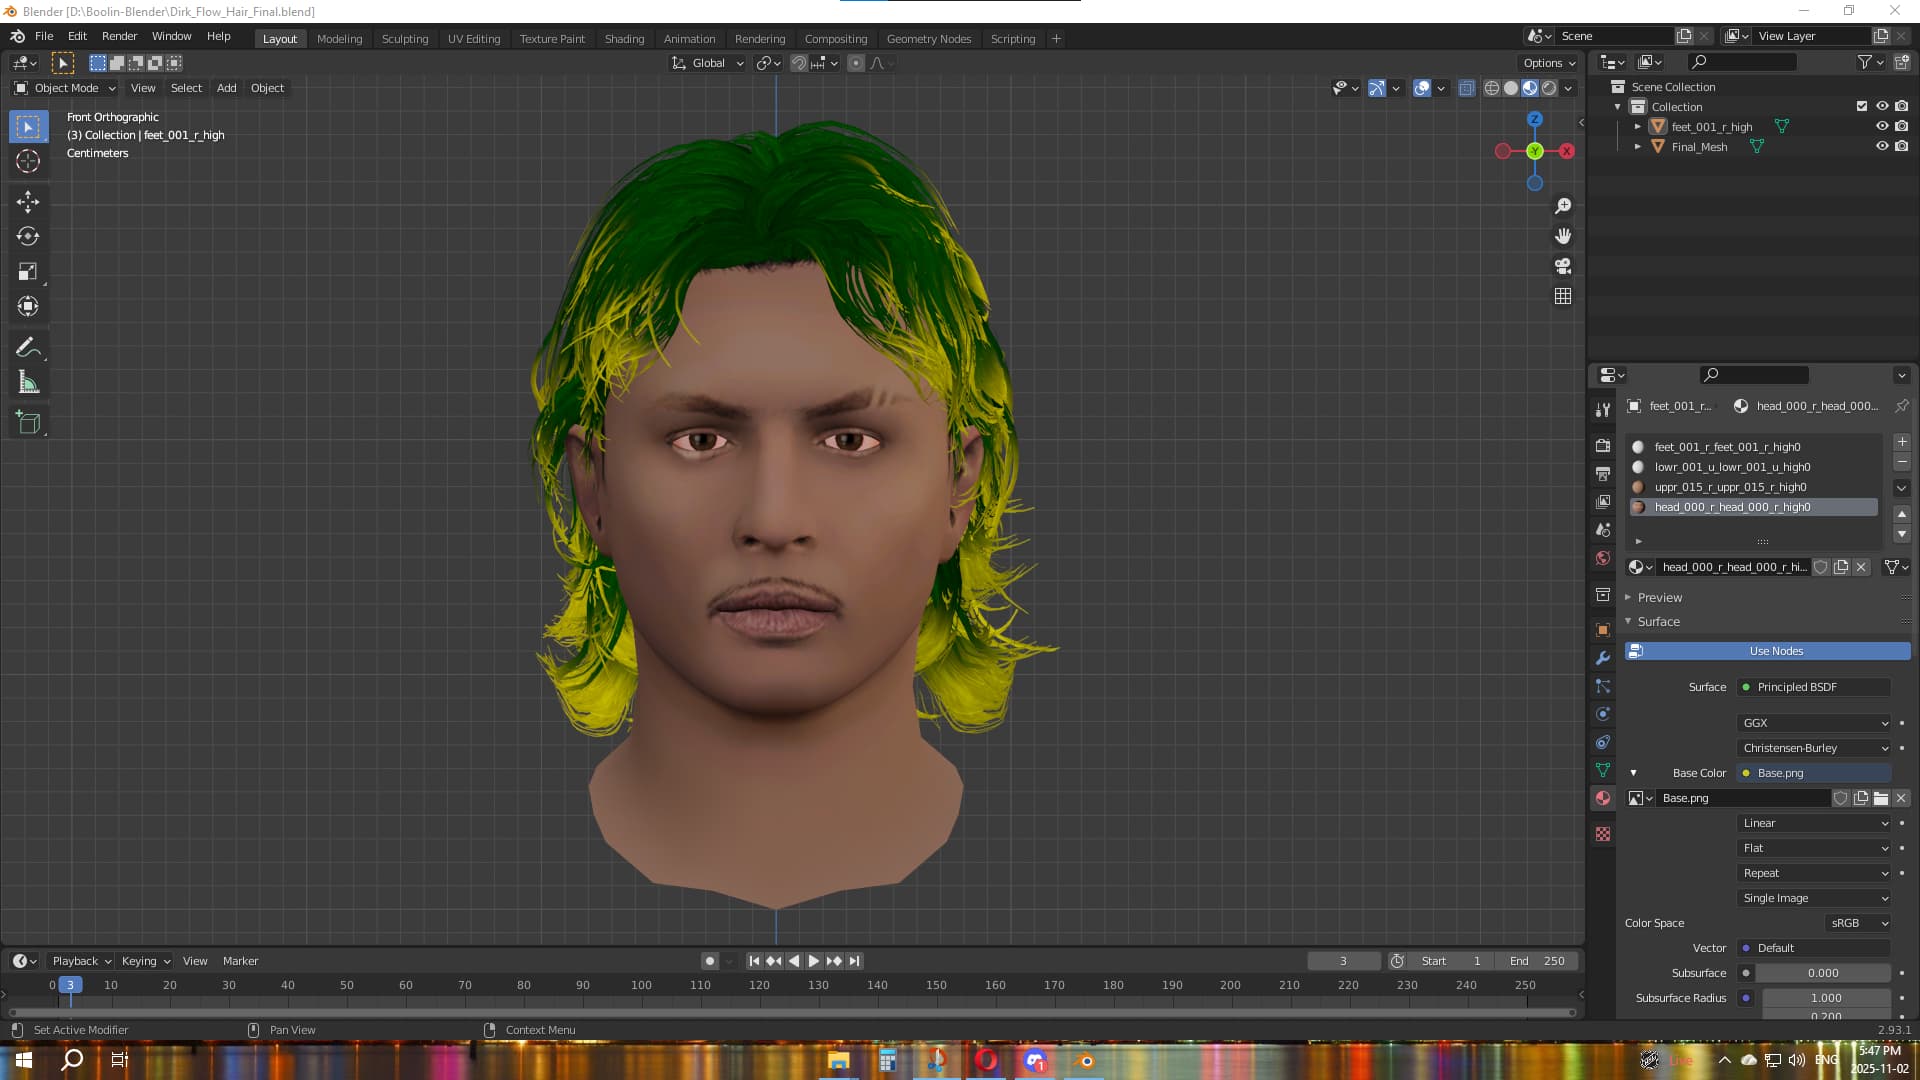1920x1080 pixels.
Task: Hide feet_001_r_high object in viewport
Action: click(1881, 127)
